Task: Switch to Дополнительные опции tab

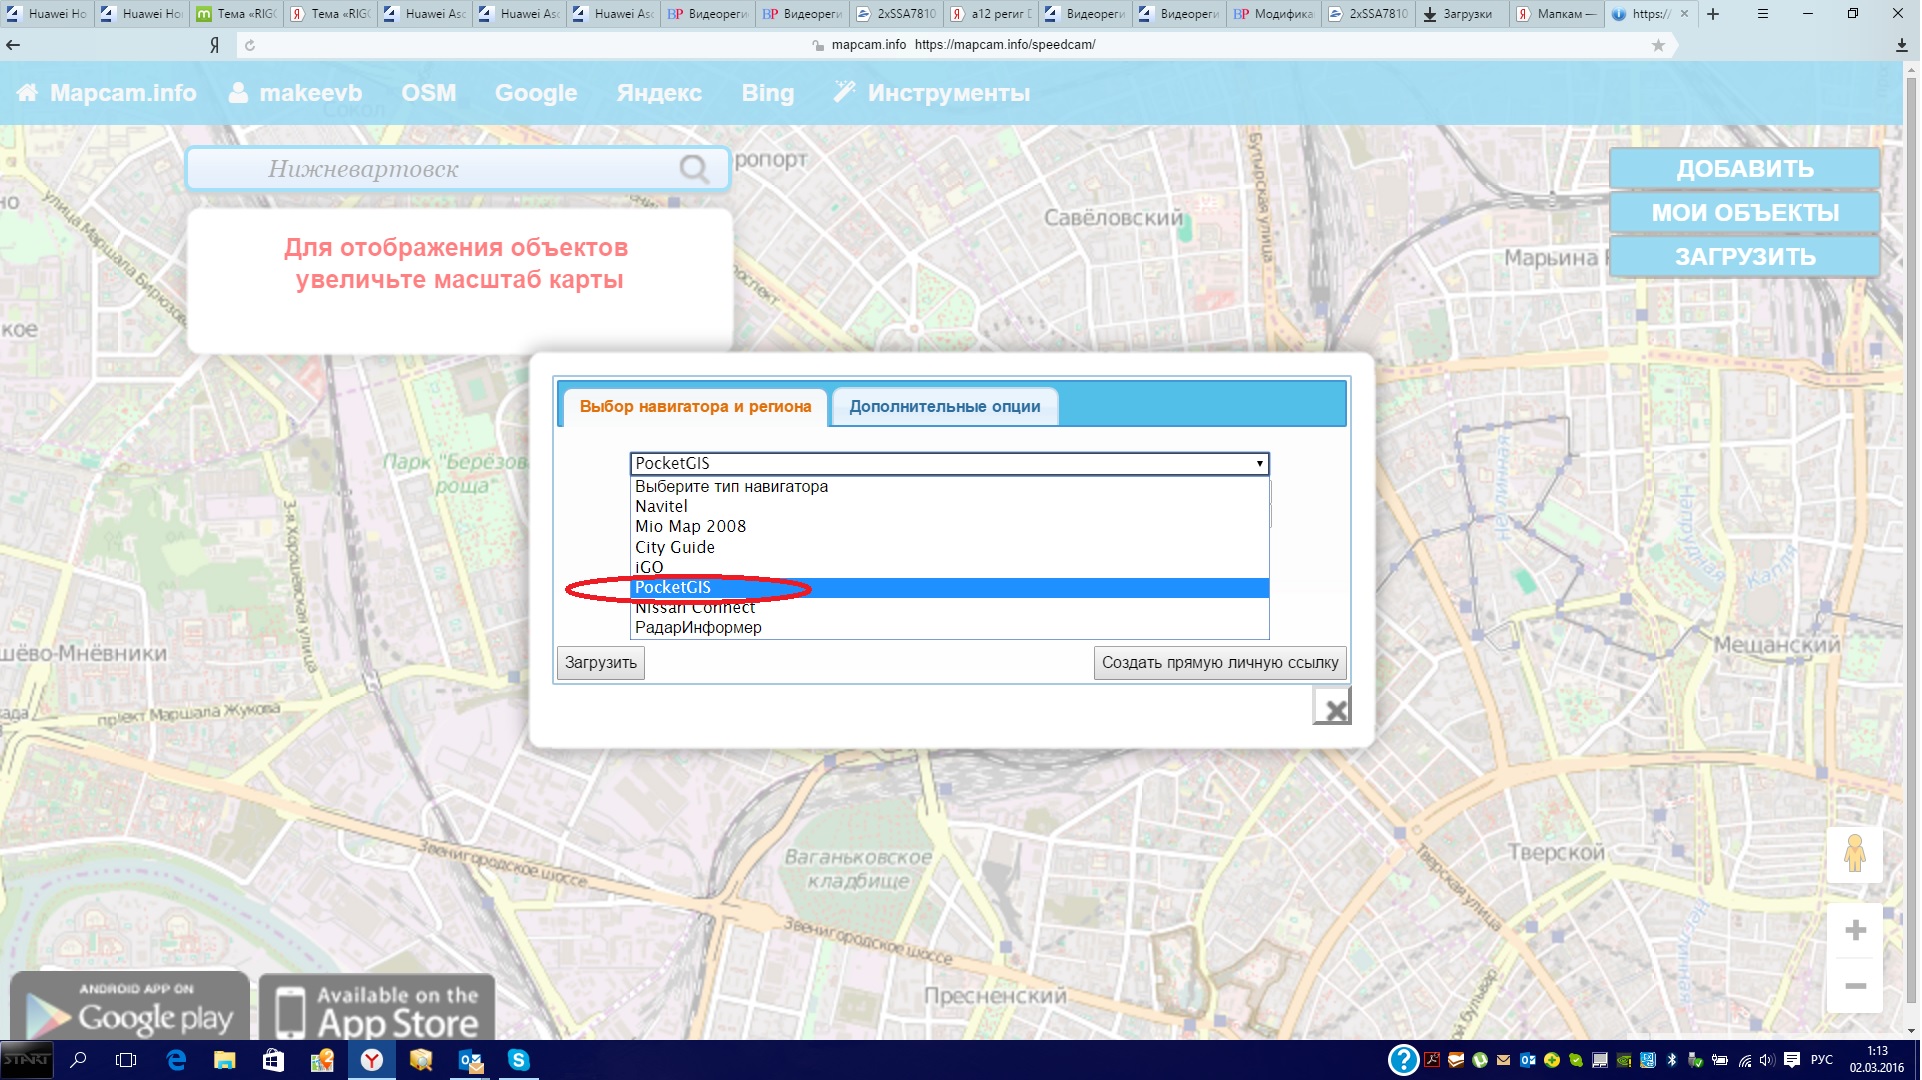Action: [x=944, y=407]
